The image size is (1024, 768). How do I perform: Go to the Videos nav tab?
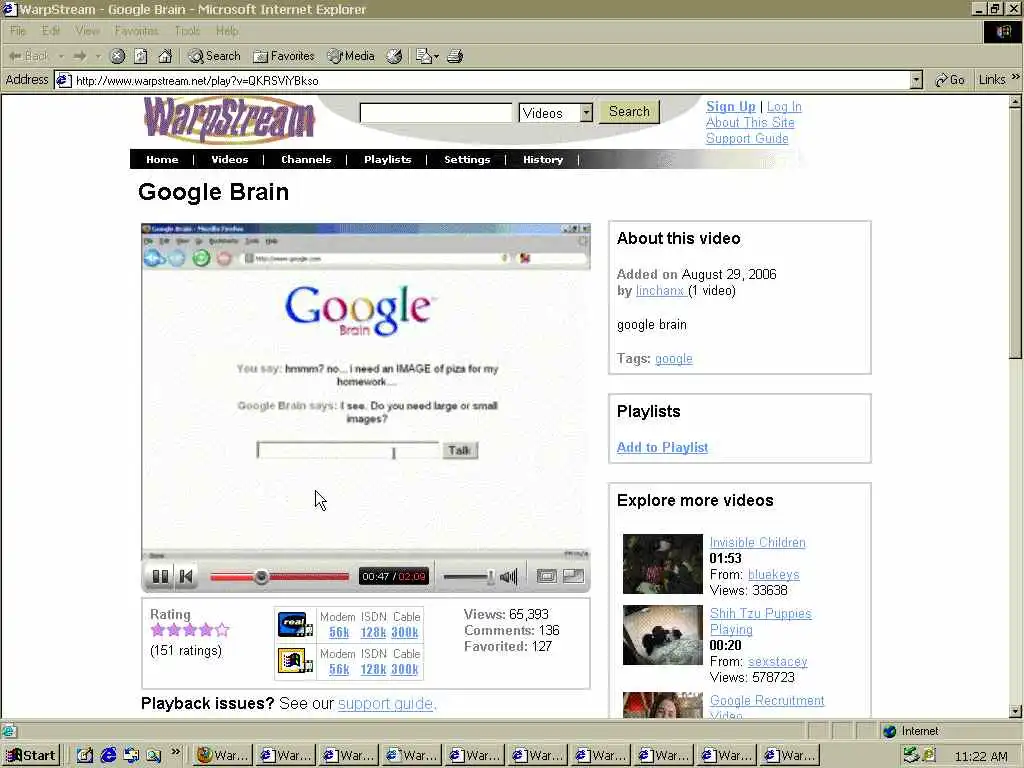coord(229,159)
